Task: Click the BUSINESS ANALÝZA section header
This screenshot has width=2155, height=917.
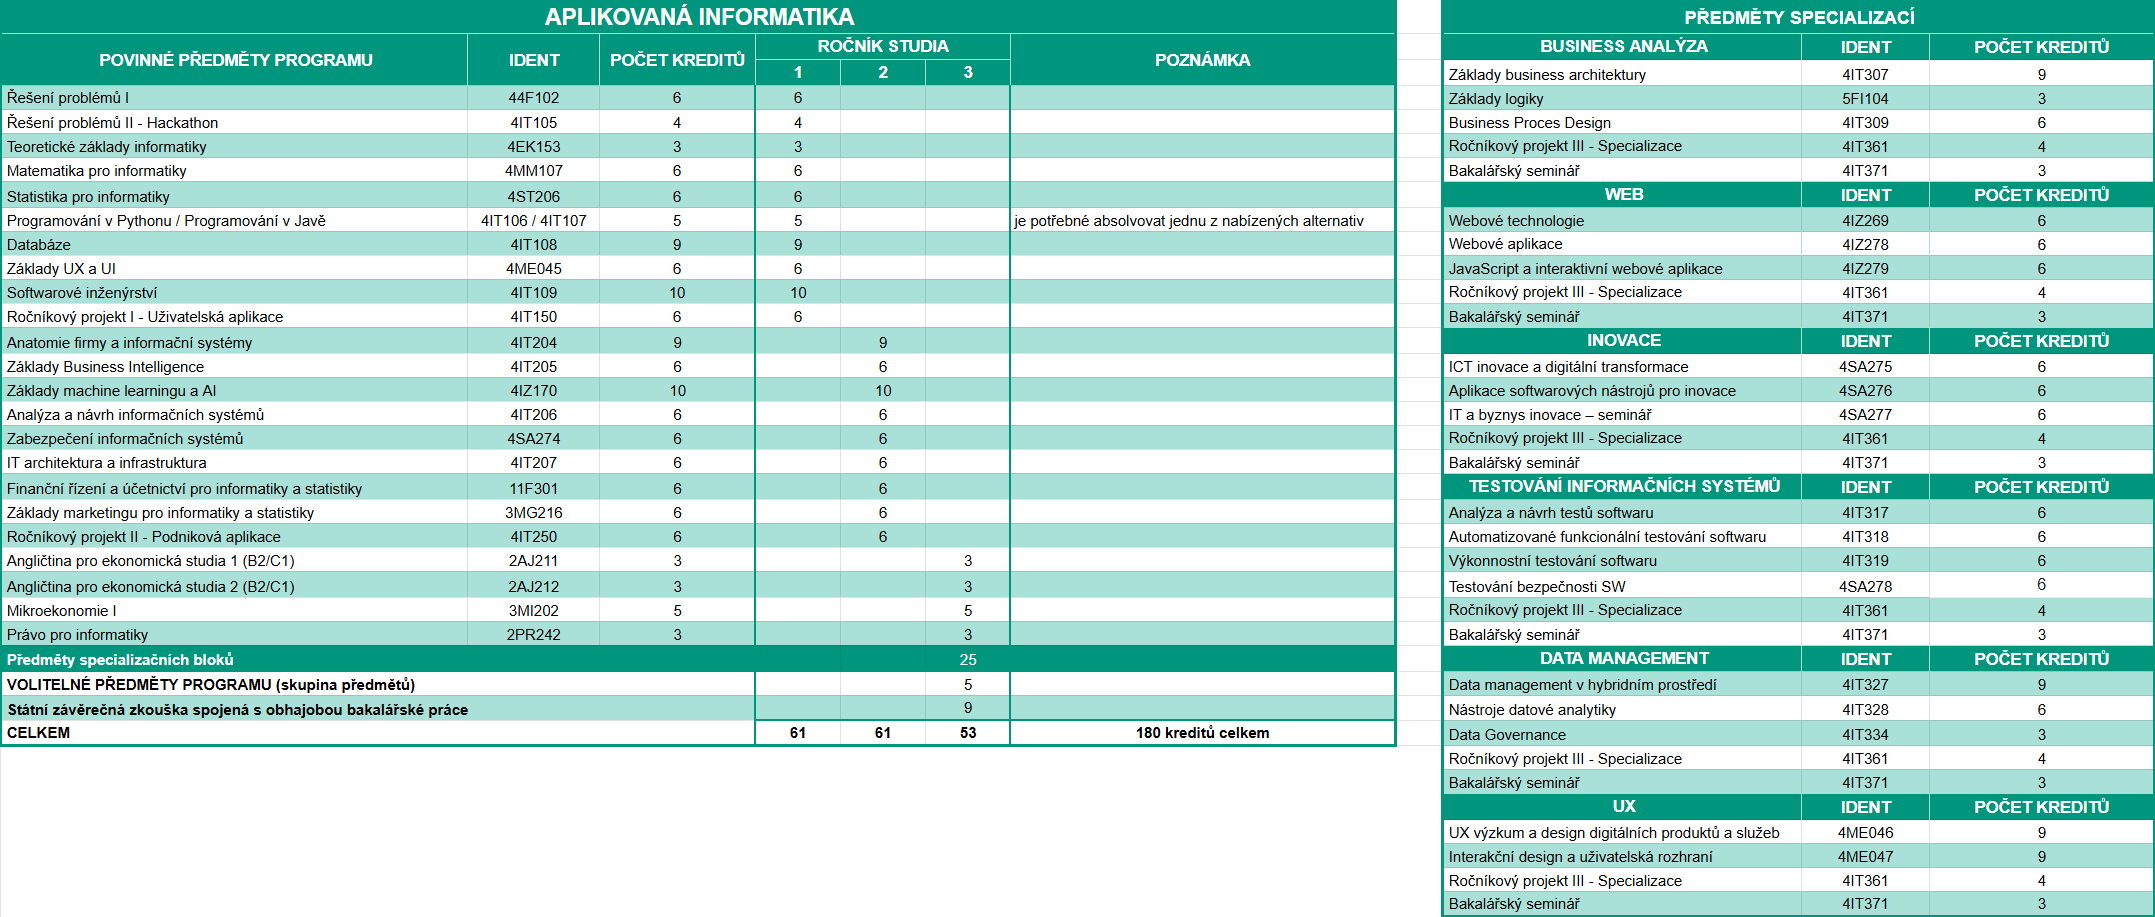Action: 1623,46
